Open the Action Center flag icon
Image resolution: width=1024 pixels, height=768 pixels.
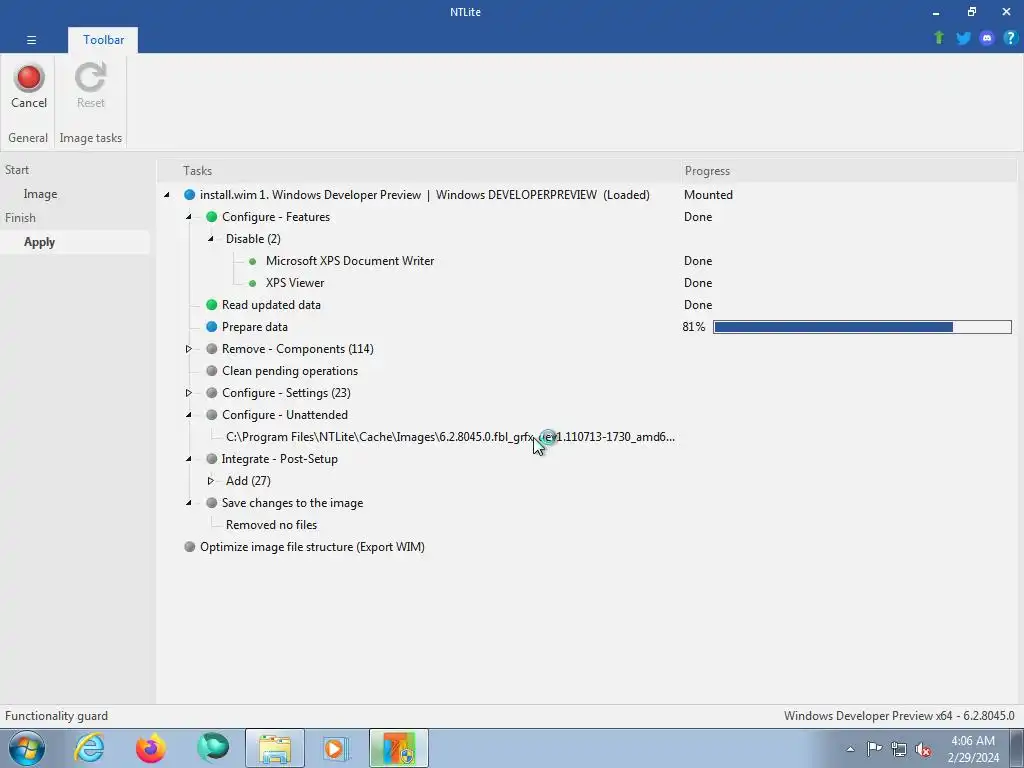click(x=874, y=748)
